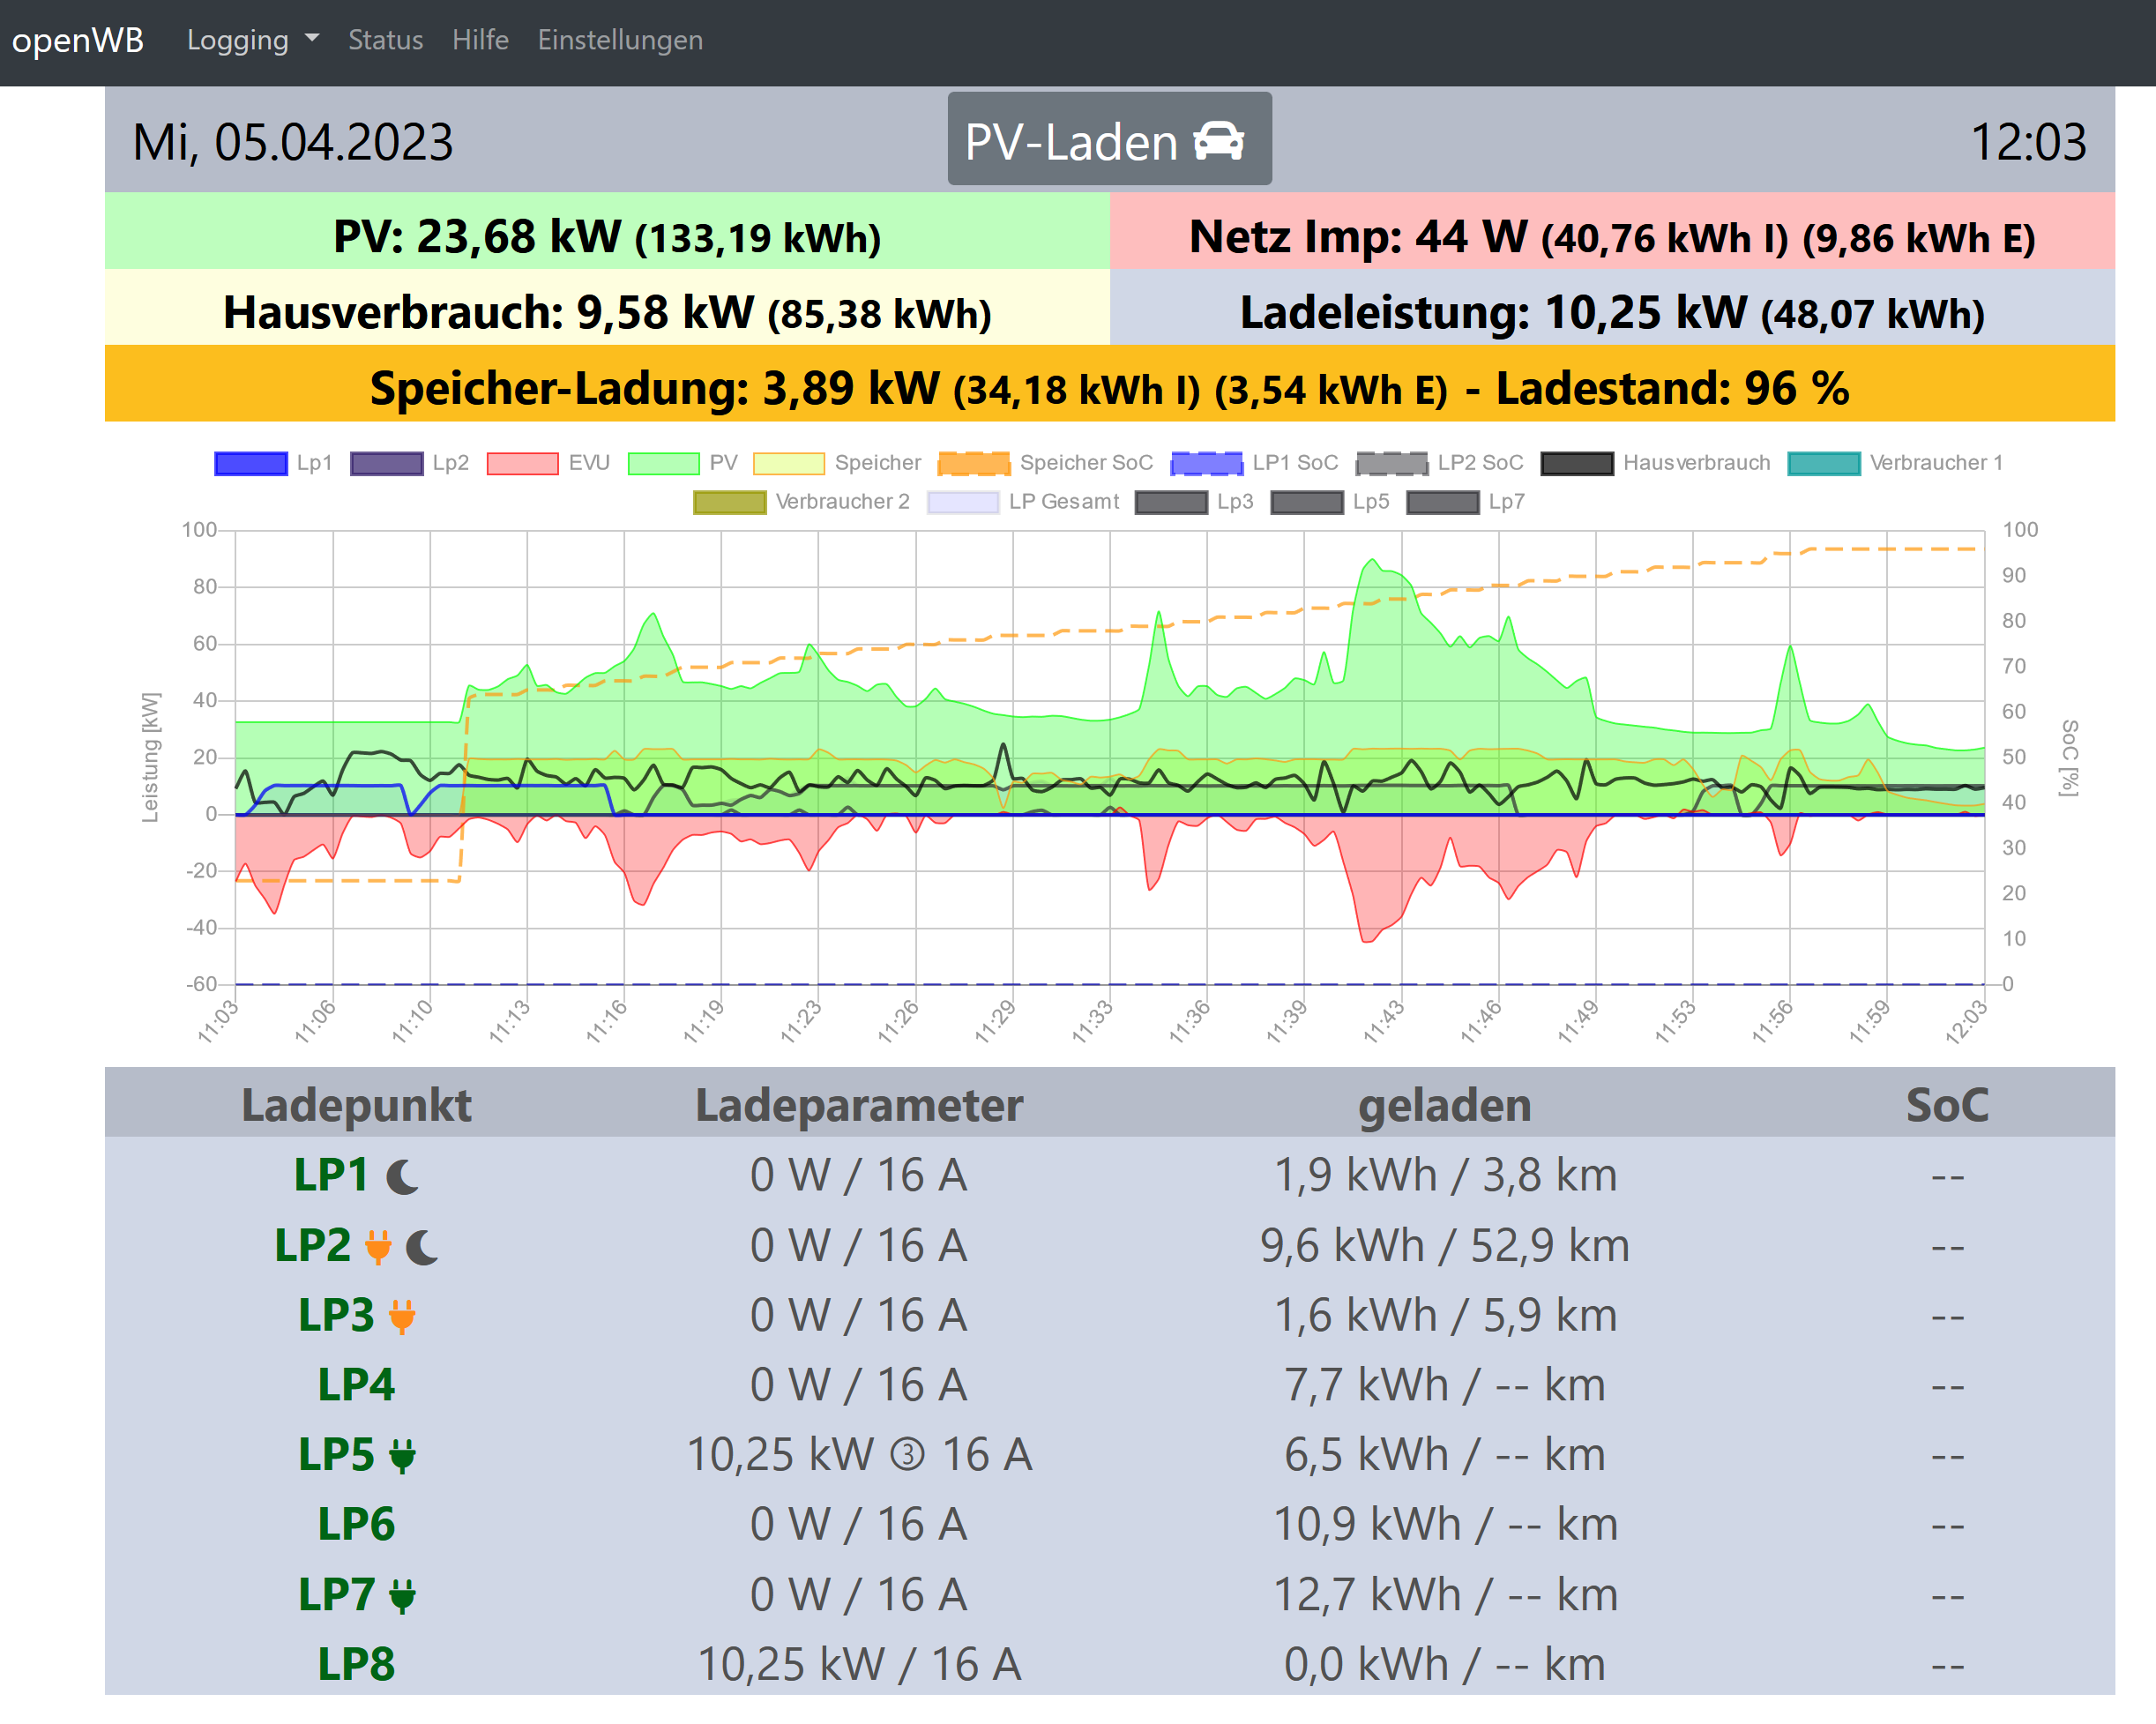The width and height of the screenshot is (2156, 1724).
Task: Open the Status menu item
Action: tap(385, 40)
